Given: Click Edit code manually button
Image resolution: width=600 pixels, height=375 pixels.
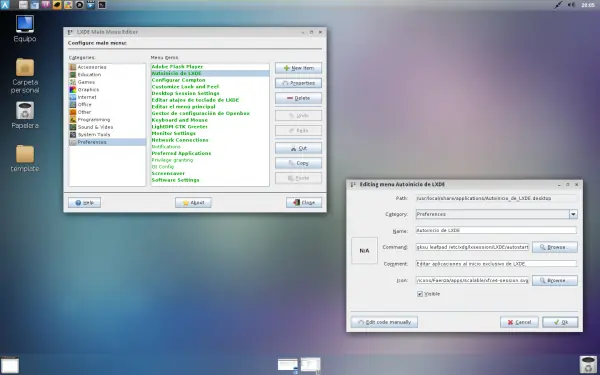Looking at the screenshot, I should tap(384, 322).
